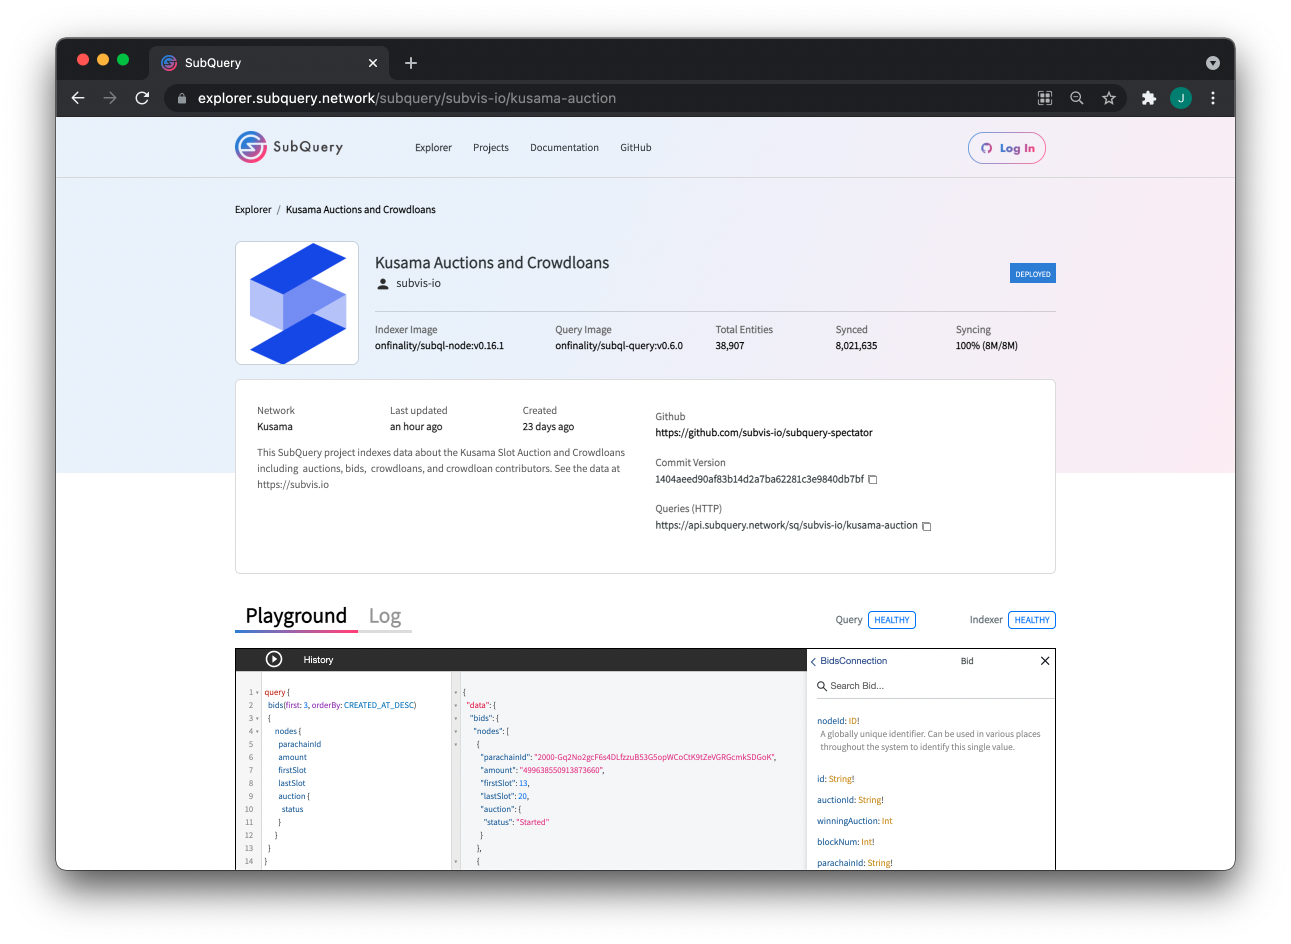
Task: Click the J profile avatar
Action: [x=1181, y=98]
